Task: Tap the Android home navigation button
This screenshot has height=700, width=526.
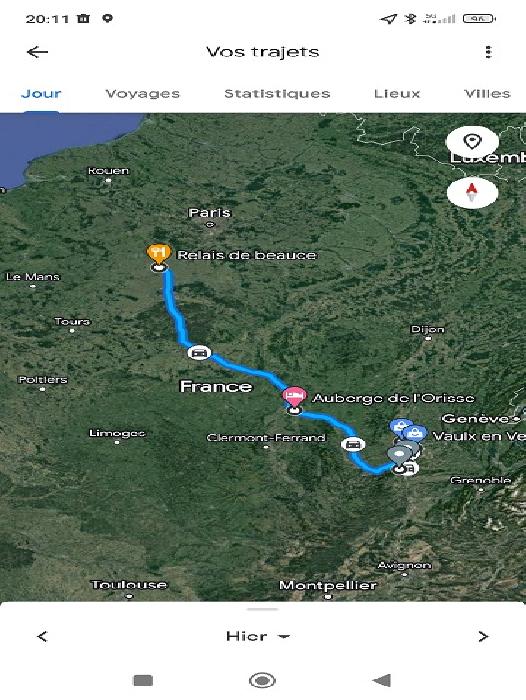Action: pos(262,680)
